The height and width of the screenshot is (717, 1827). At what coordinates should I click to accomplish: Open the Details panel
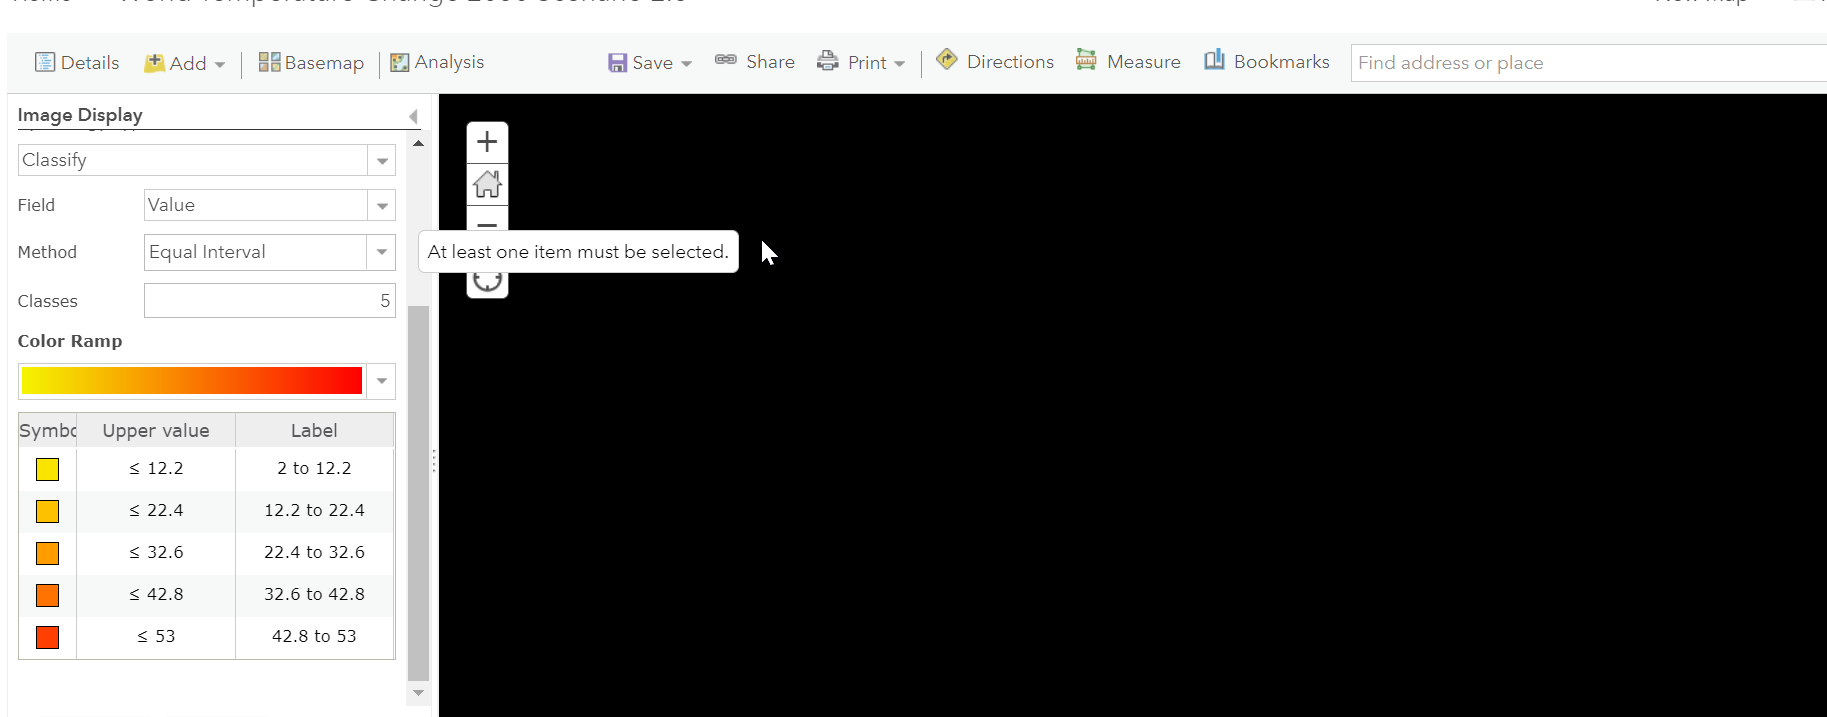[x=77, y=63]
